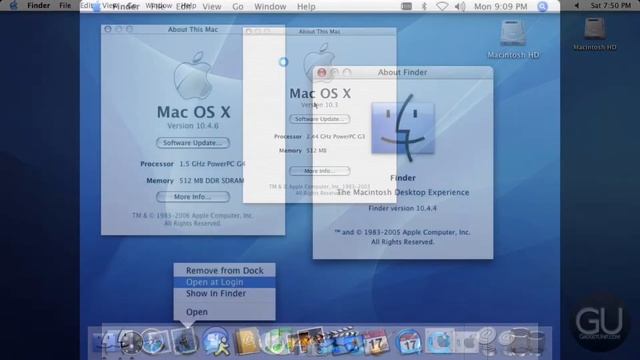The width and height of the screenshot is (640, 360).
Task: Open the large Help menu
Action: tap(306, 7)
